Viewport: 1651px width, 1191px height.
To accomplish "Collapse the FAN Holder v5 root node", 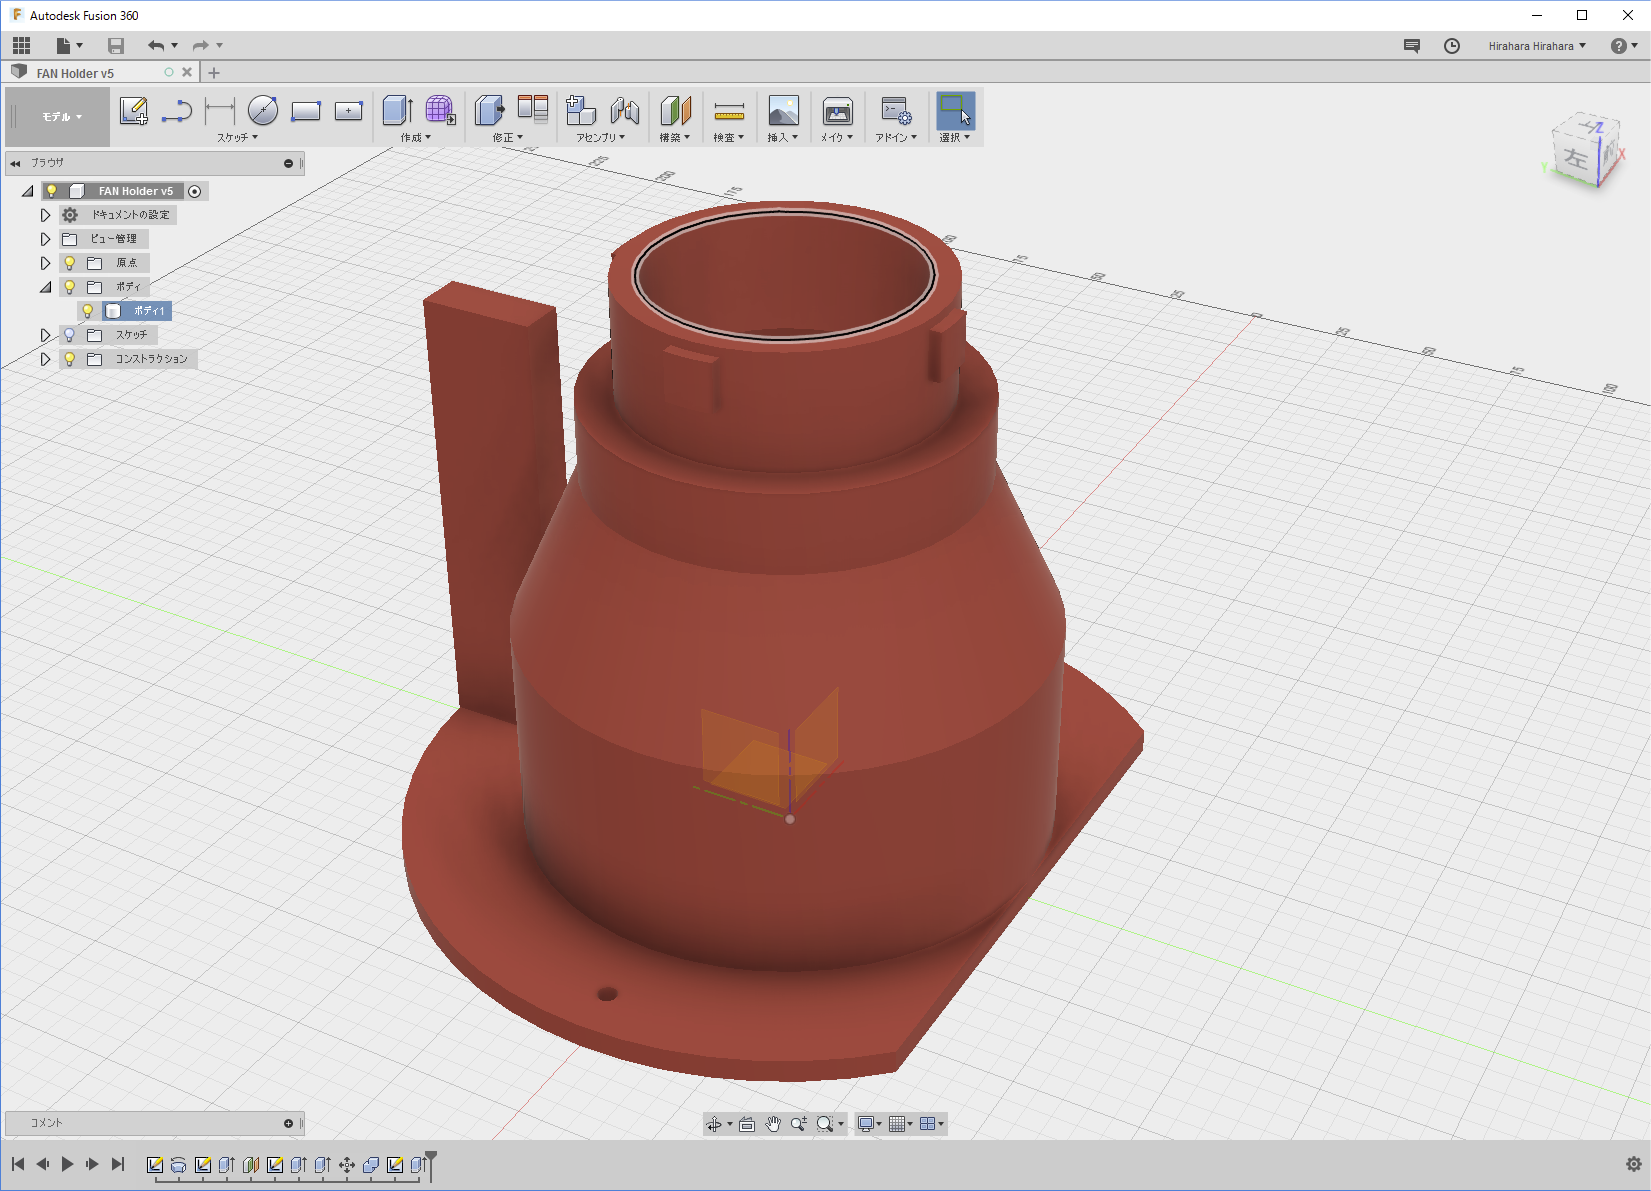I will pyautogui.click(x=28, y=191).
